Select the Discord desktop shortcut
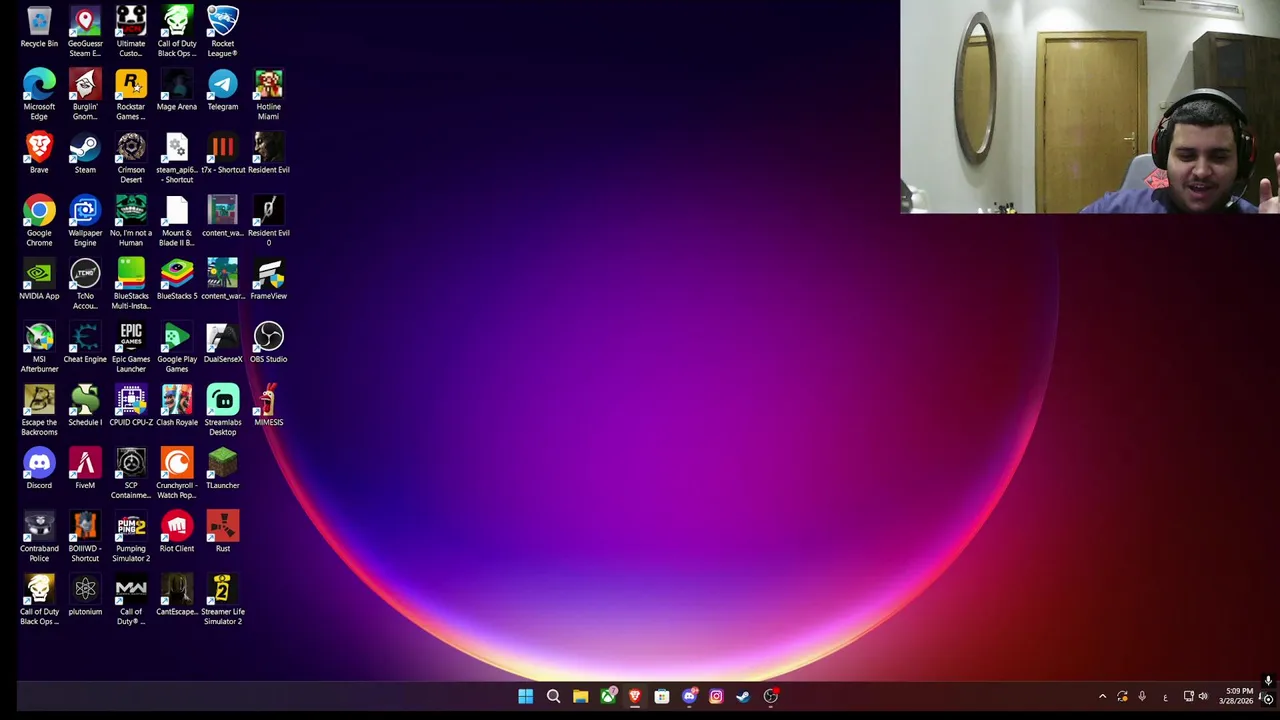Image resolution: width=1280 pixels, height=720 pixels. click(39, 468)
